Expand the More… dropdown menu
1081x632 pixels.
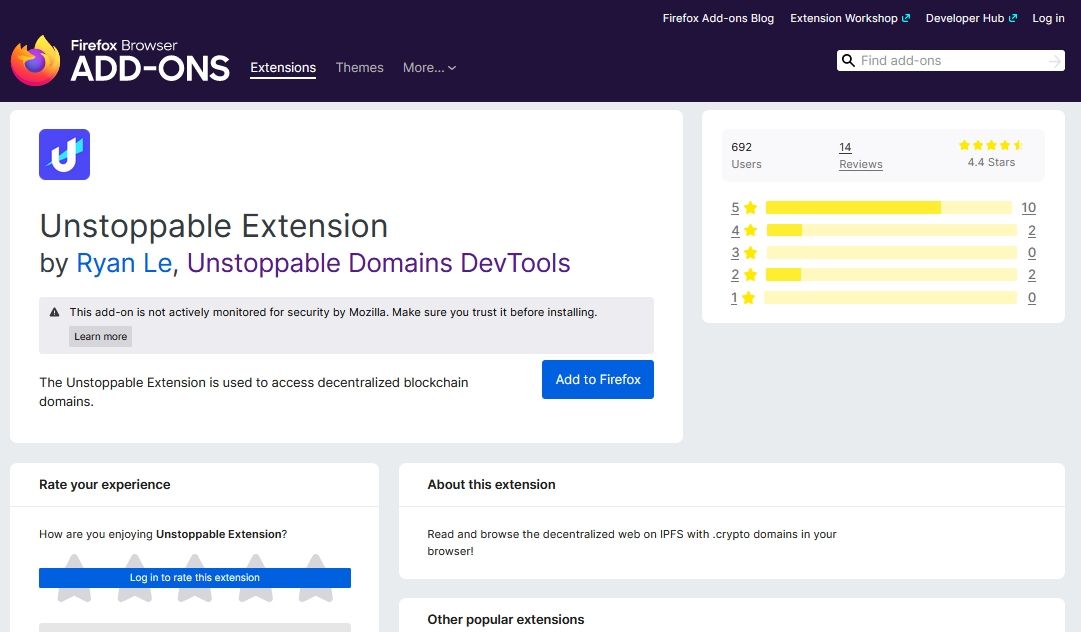(x=429, y=68)
